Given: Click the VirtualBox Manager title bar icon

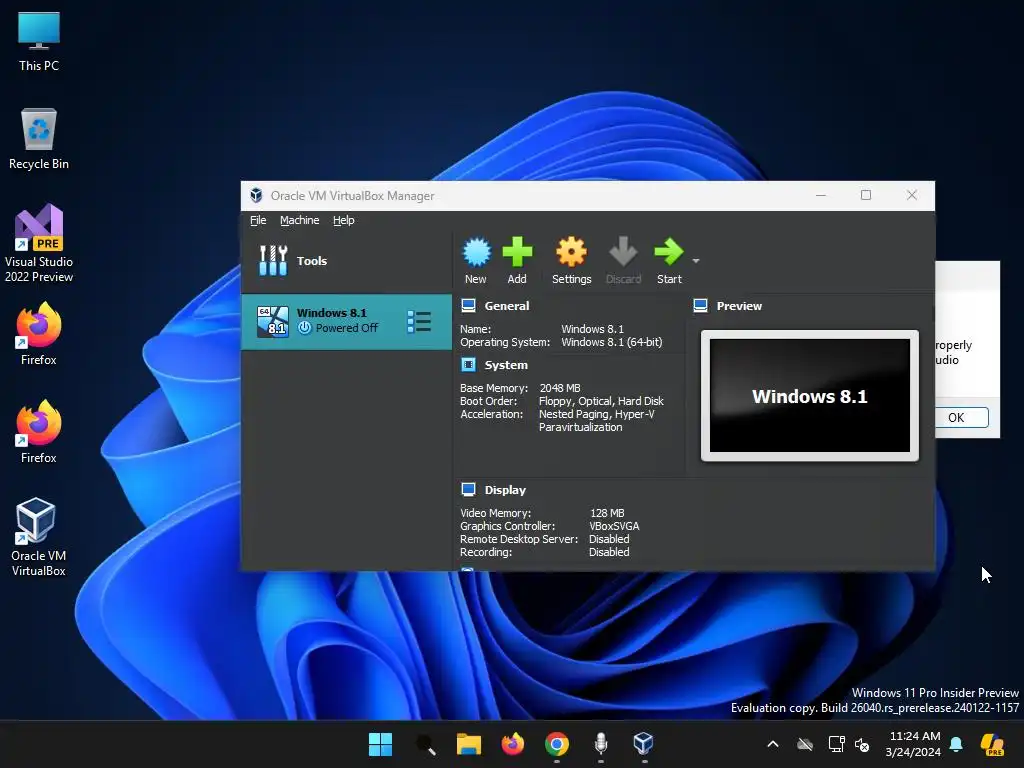Looking at the screenshot, I should point(256,195).
